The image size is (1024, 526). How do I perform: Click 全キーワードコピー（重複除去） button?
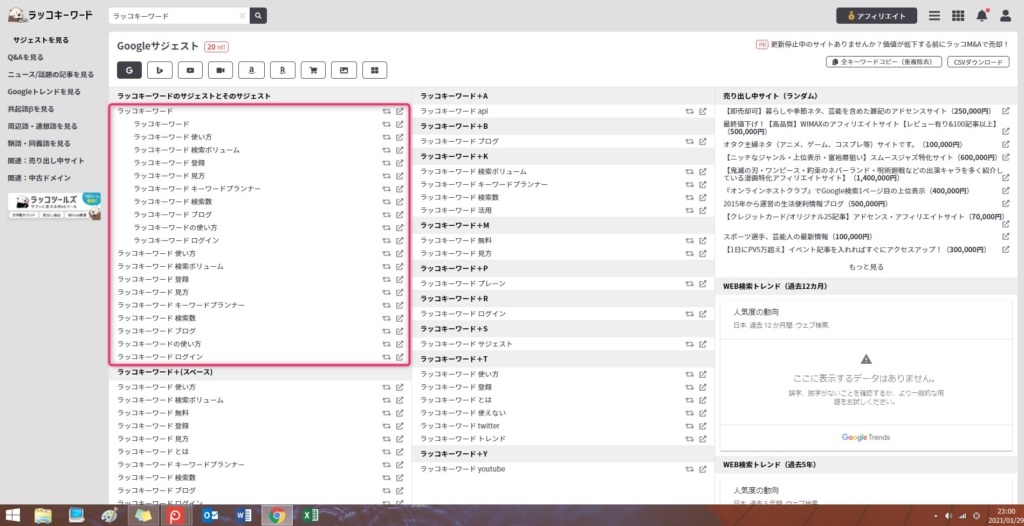(884, 62)
